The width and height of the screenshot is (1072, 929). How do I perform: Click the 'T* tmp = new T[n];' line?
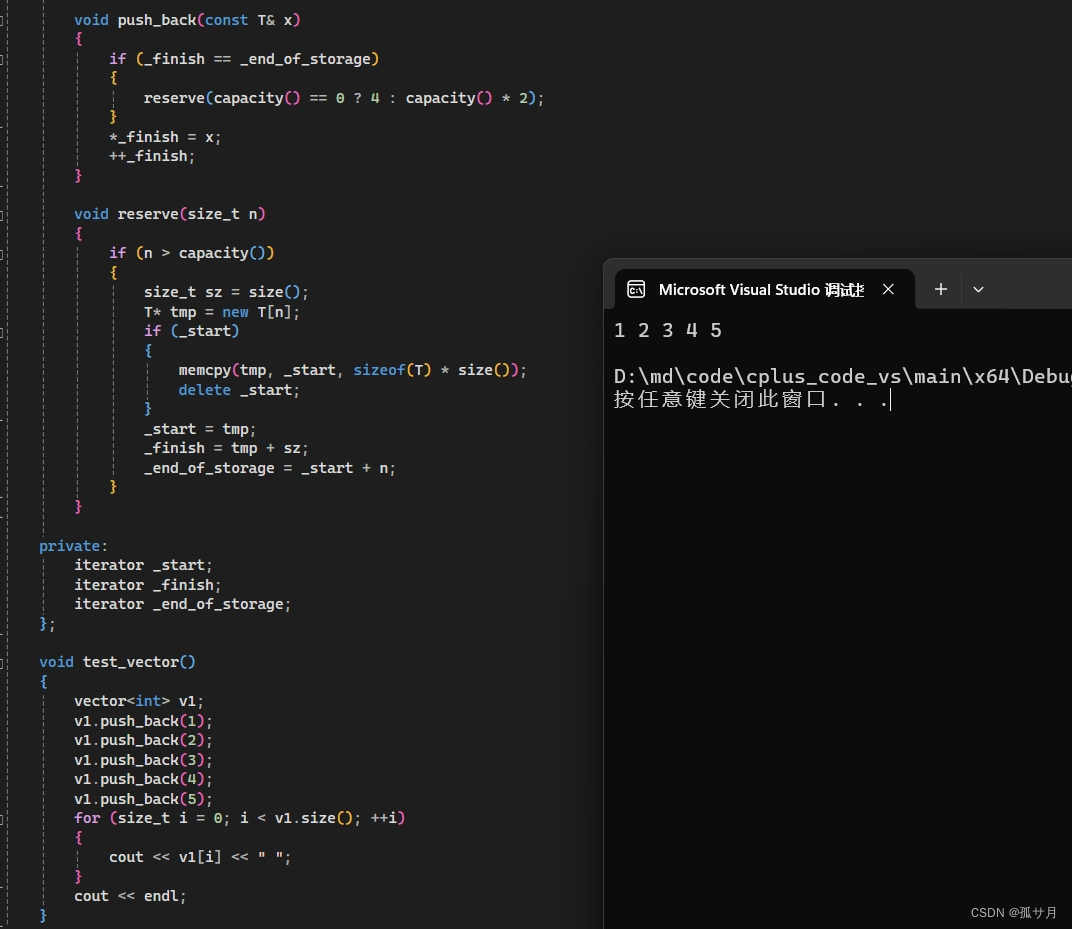[x=222, y=312]
